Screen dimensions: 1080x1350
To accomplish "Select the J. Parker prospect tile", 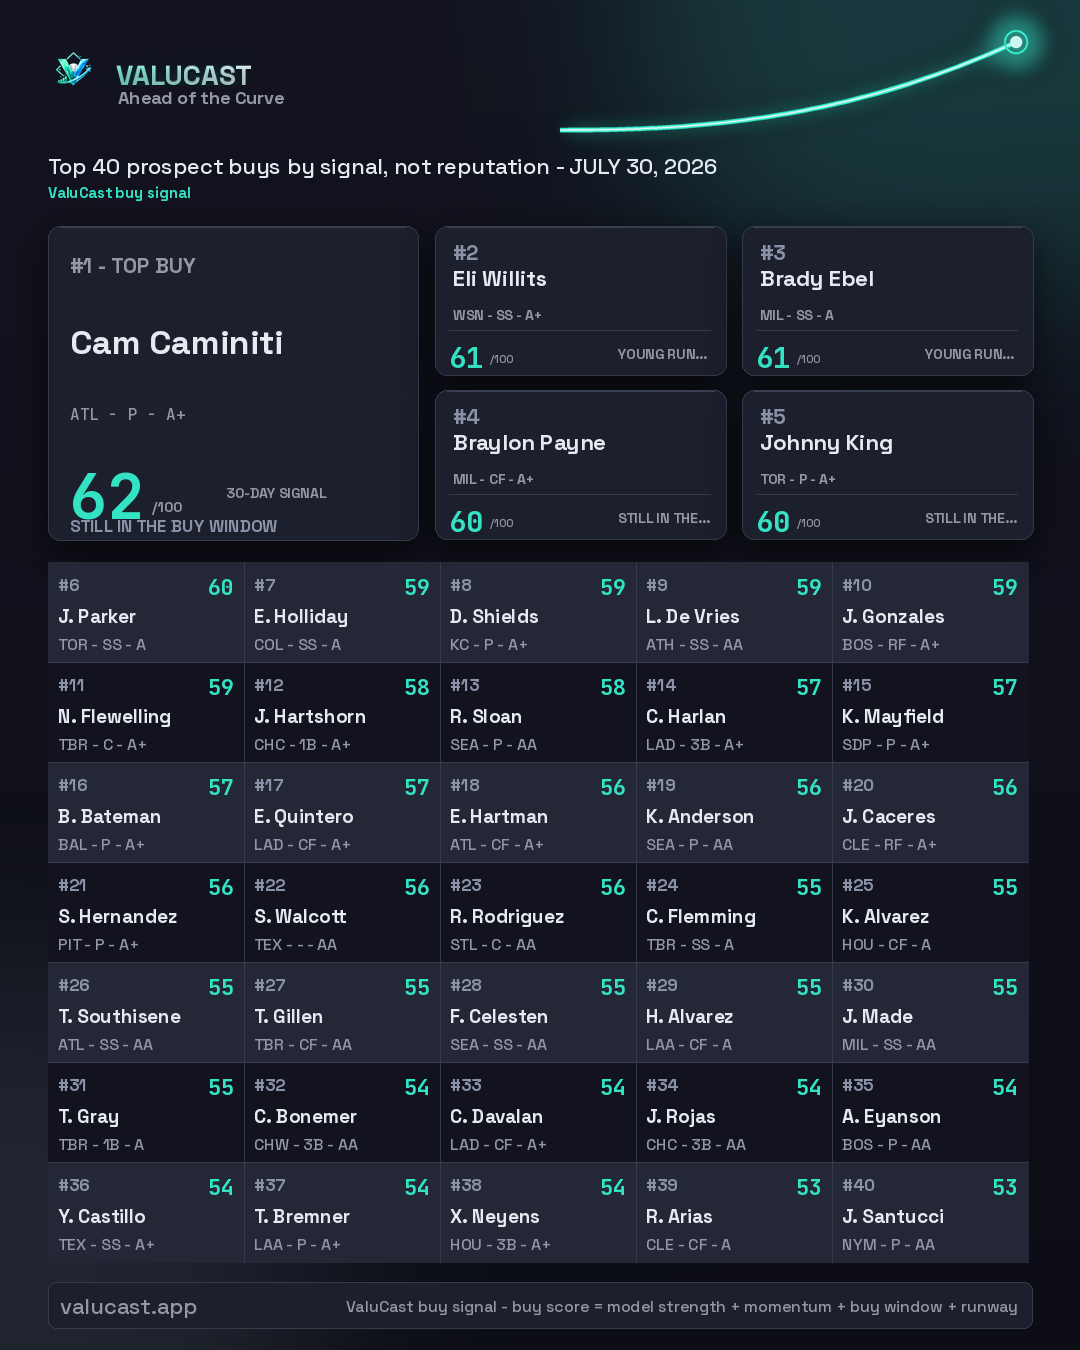I will (x=146, y=613).
